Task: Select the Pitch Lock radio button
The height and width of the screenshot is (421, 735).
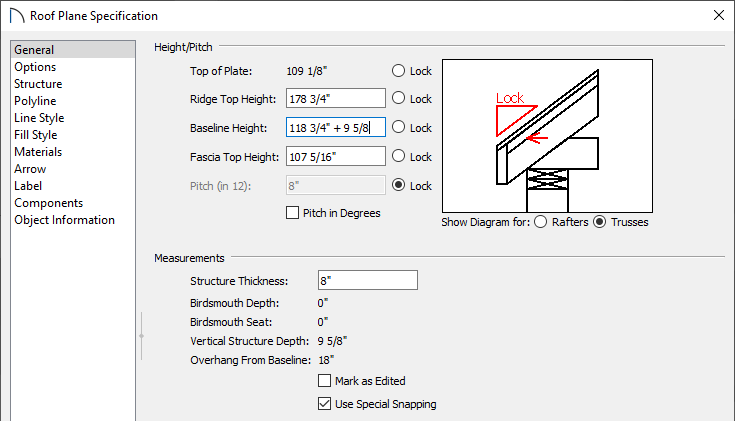Action: pos(398,185)
